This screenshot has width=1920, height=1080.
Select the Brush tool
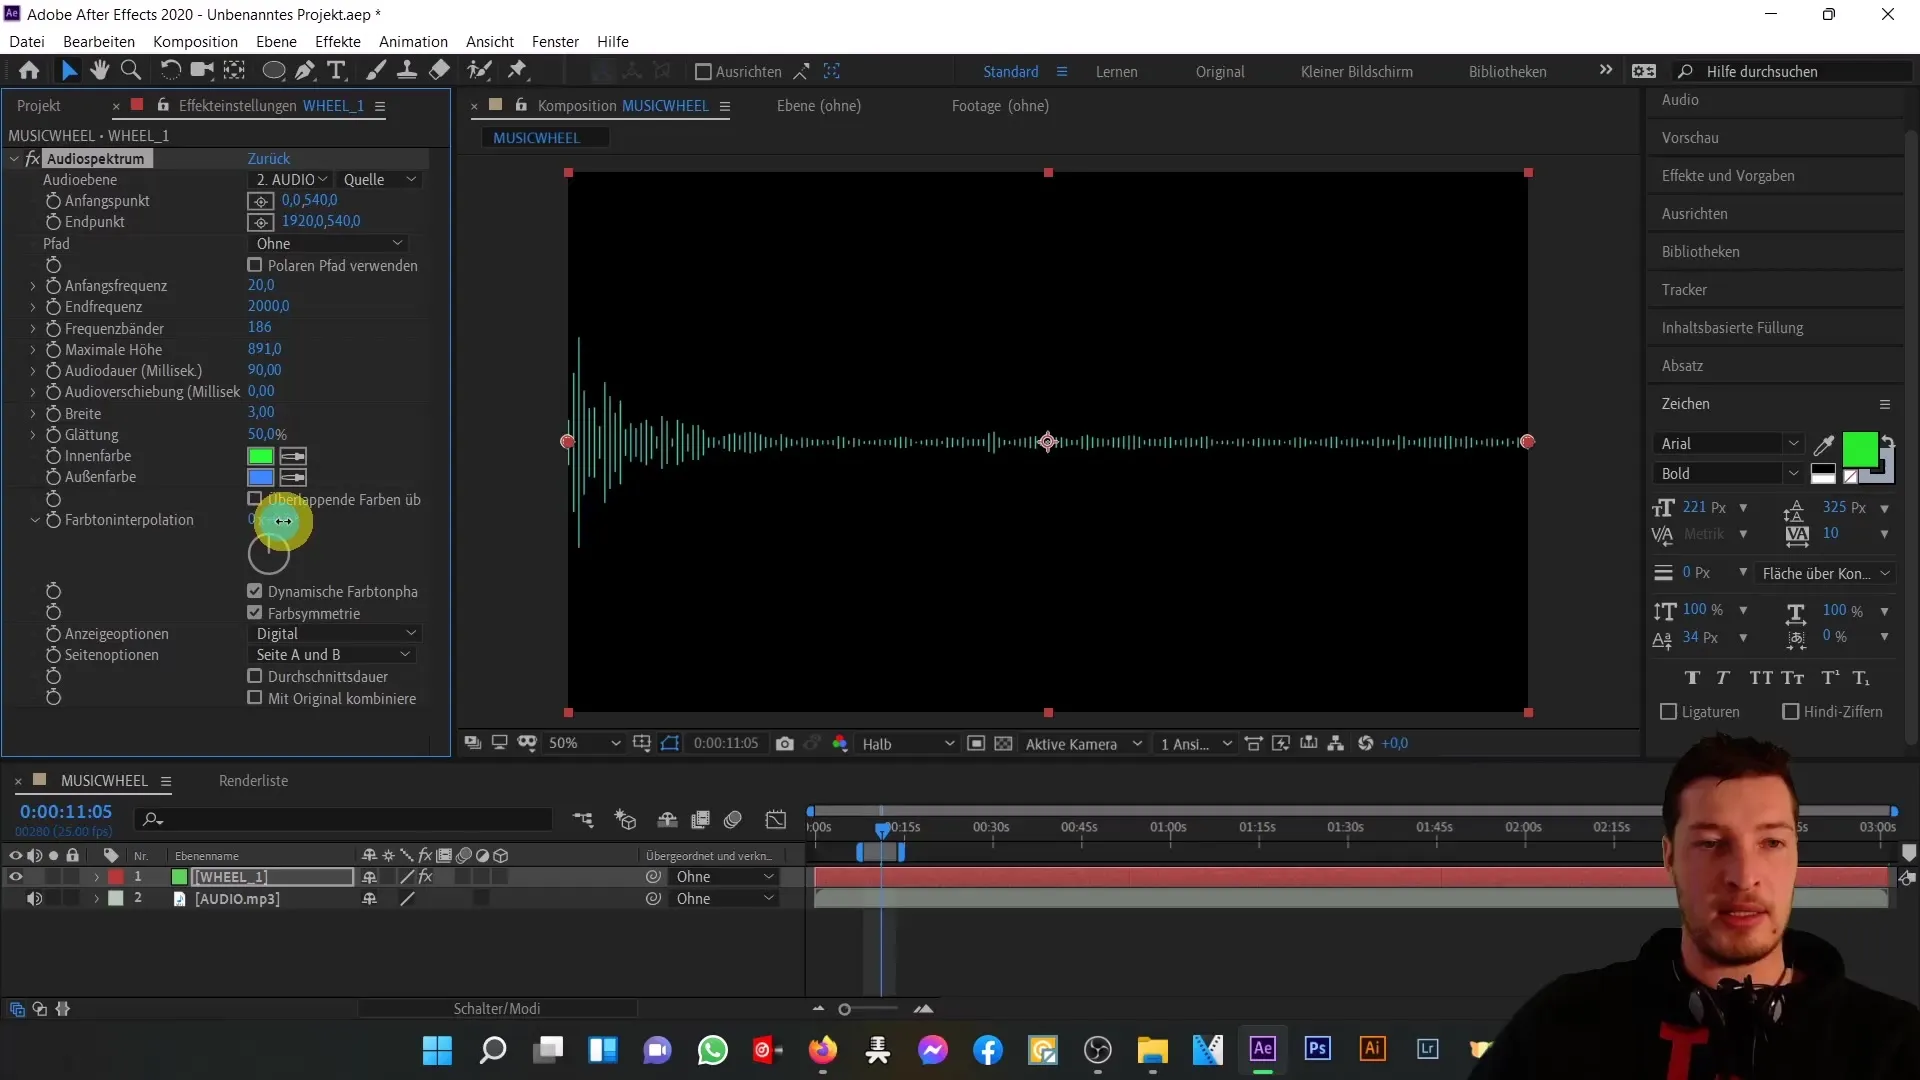(x=376, y=71)
